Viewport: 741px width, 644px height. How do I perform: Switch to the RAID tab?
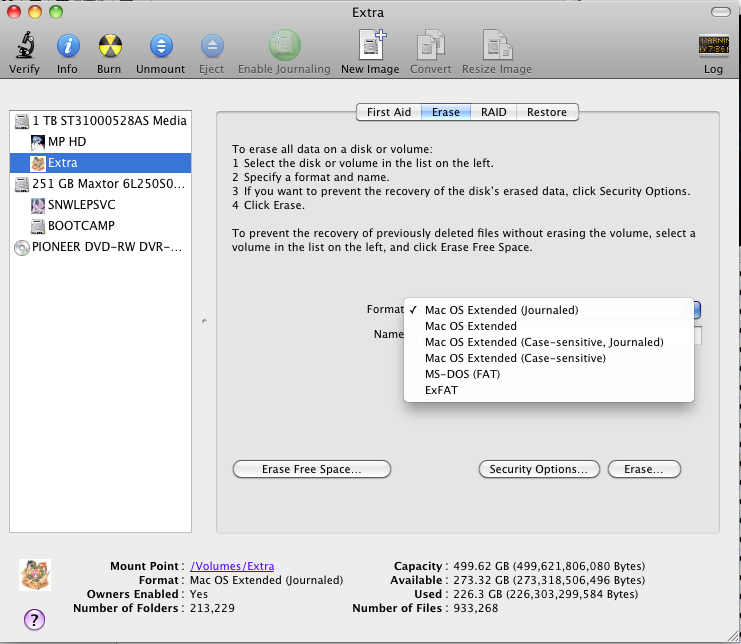(x=493, y=112)
